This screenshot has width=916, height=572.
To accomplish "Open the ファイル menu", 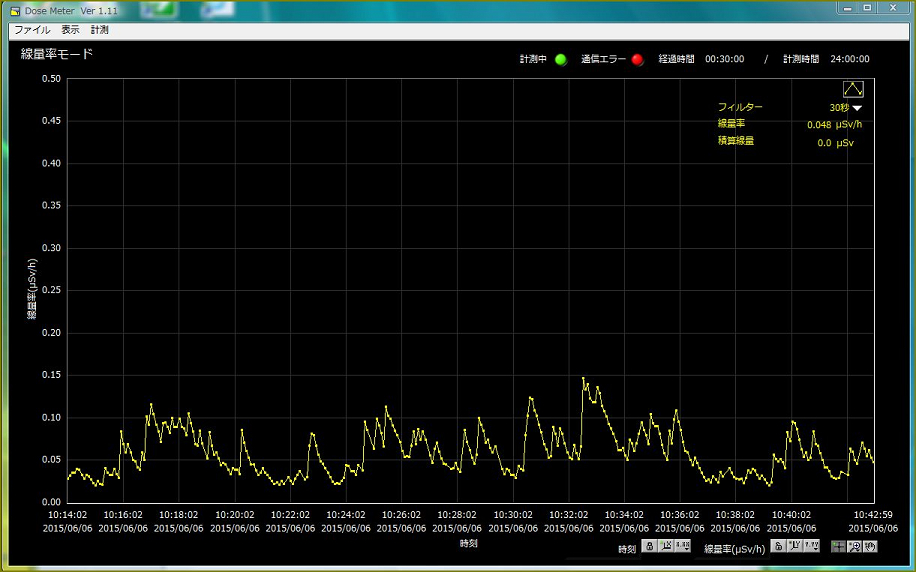I will 32,30.
